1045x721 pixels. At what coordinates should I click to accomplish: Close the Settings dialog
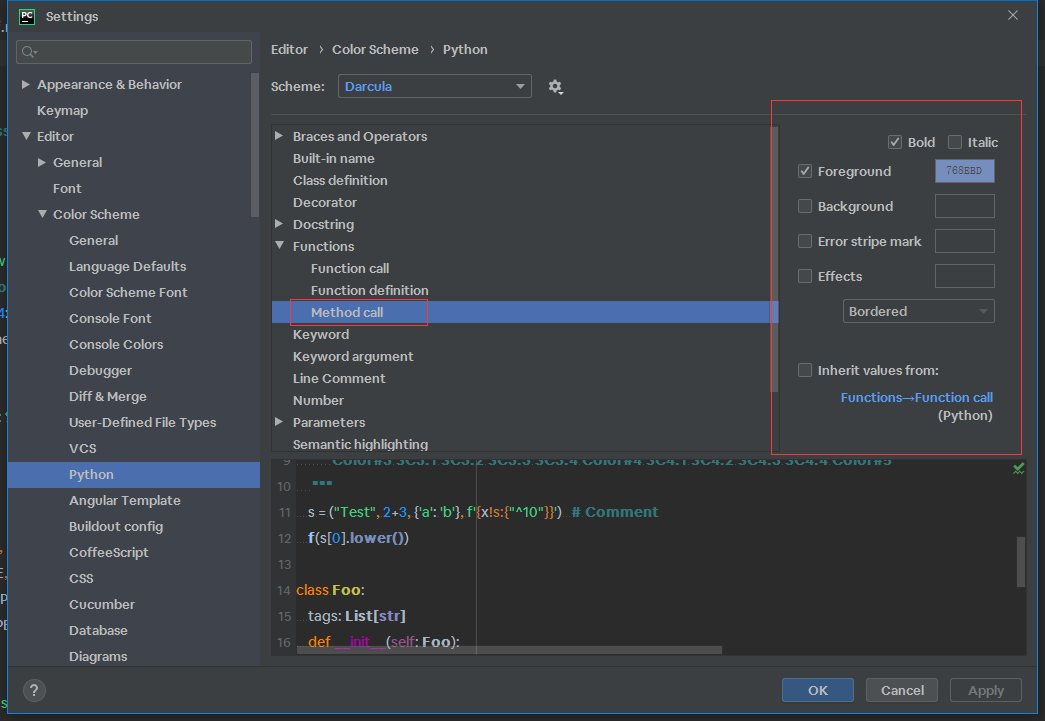pos(1012,15)
